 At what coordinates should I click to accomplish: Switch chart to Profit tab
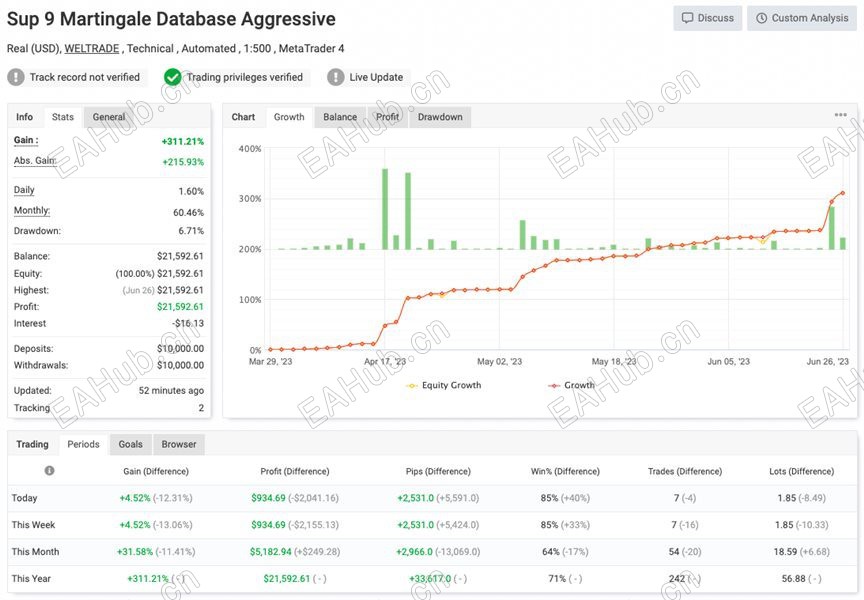tap(387, 117)
